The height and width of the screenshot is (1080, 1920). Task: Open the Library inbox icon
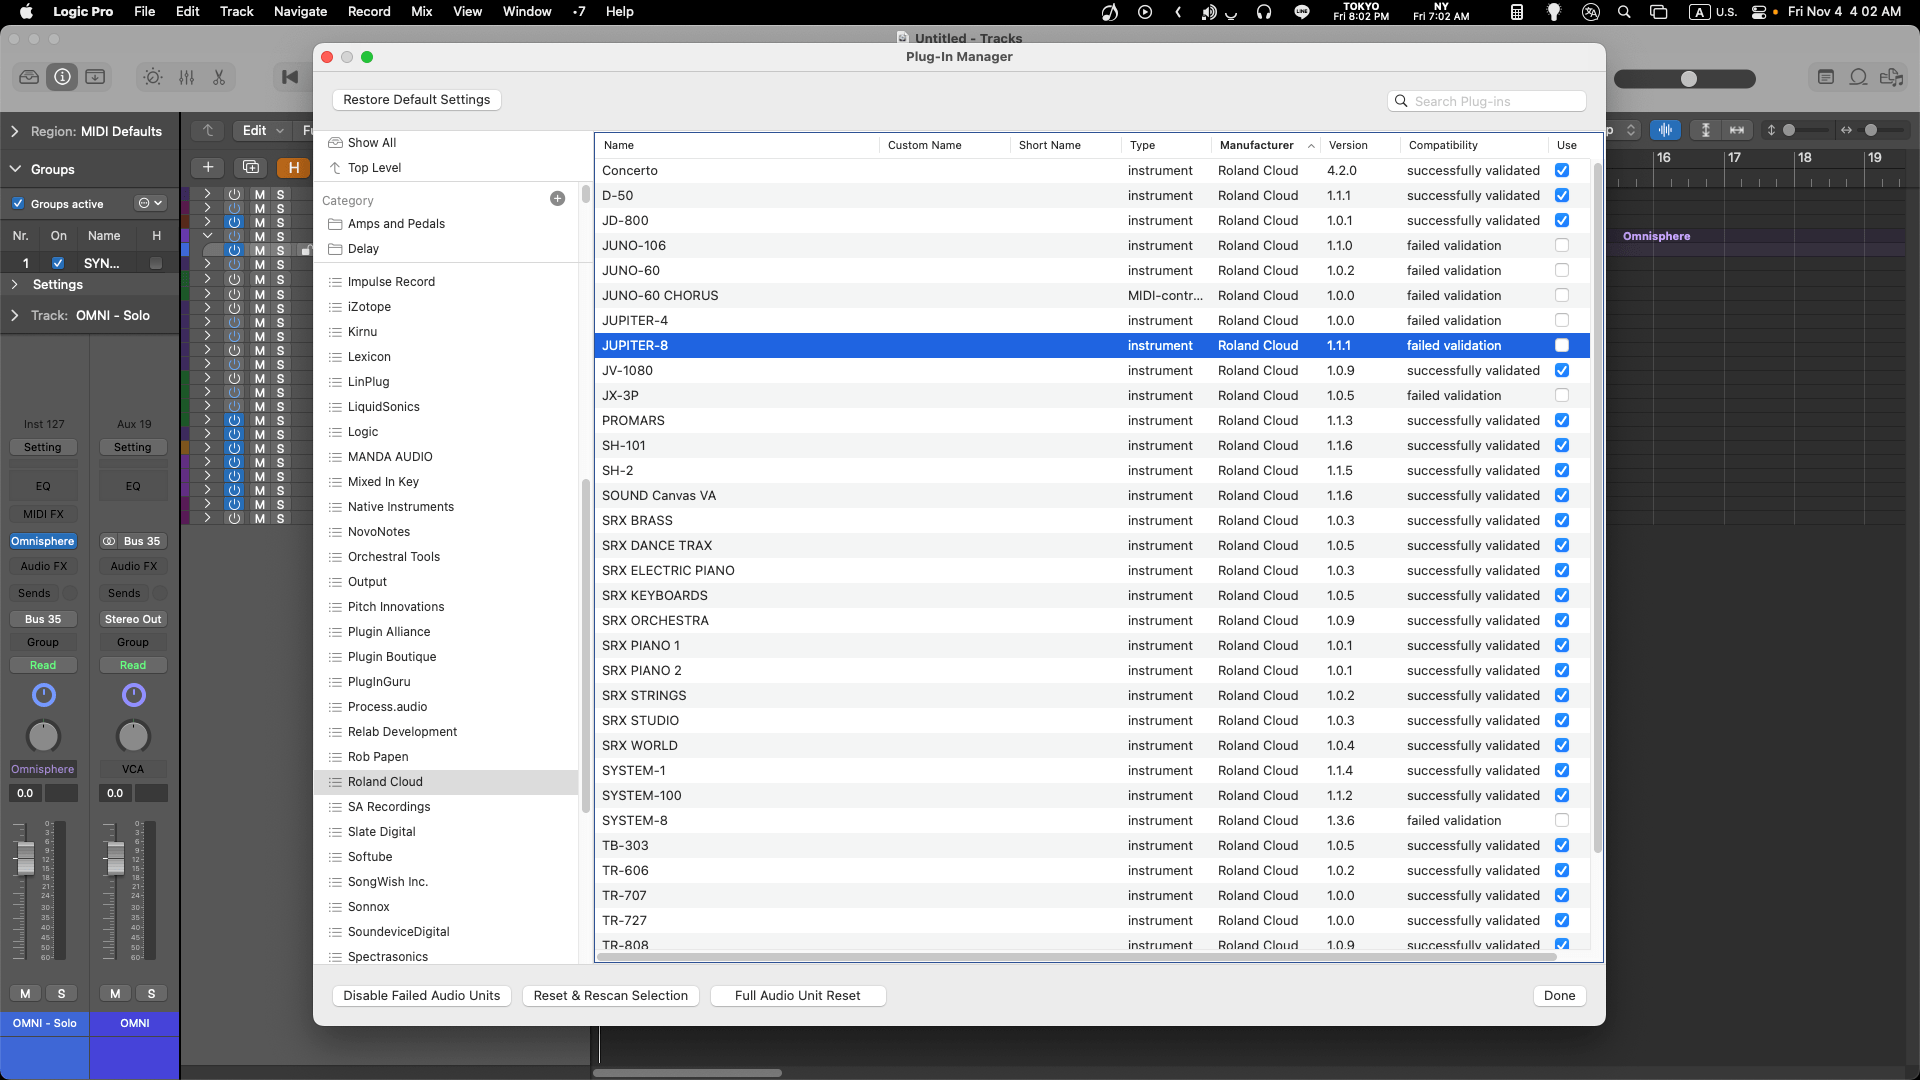pyautogui.click(x=29, y=77)
